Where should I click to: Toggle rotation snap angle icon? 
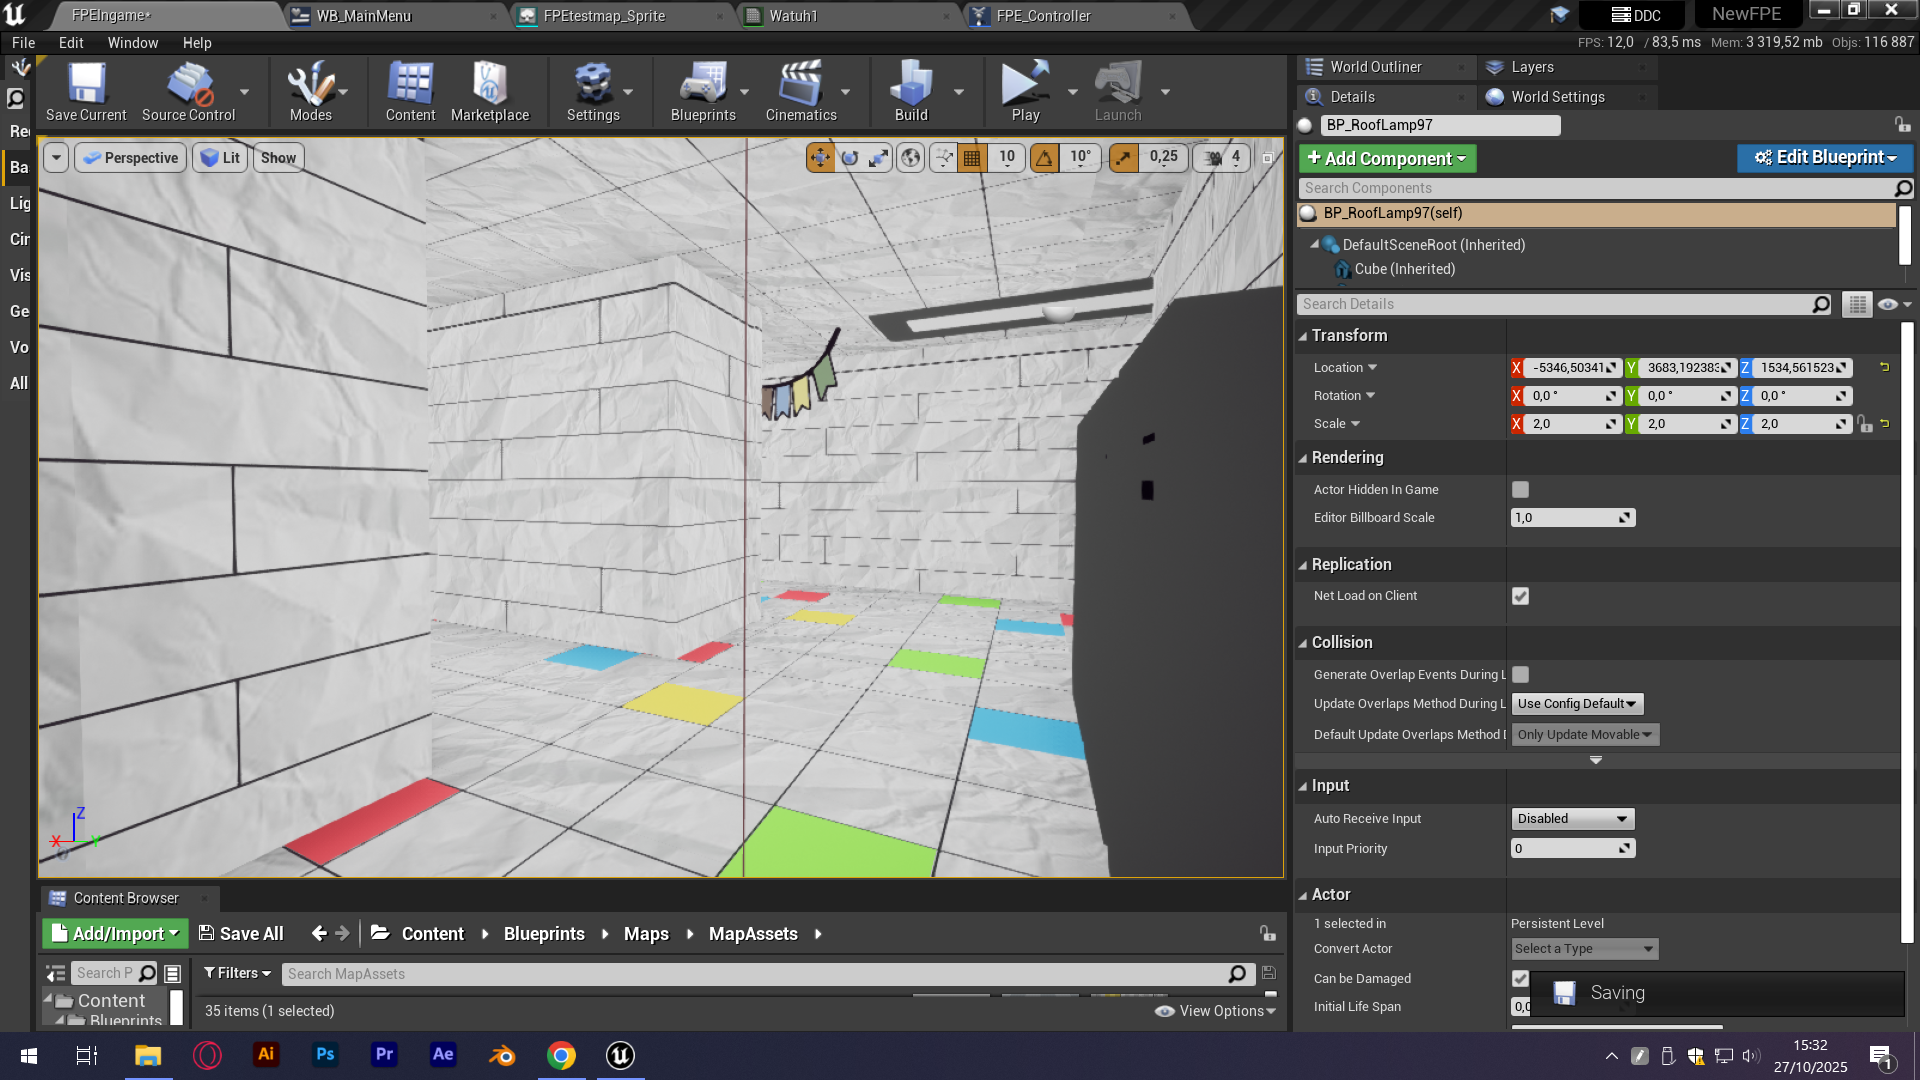click(1044, 158)
